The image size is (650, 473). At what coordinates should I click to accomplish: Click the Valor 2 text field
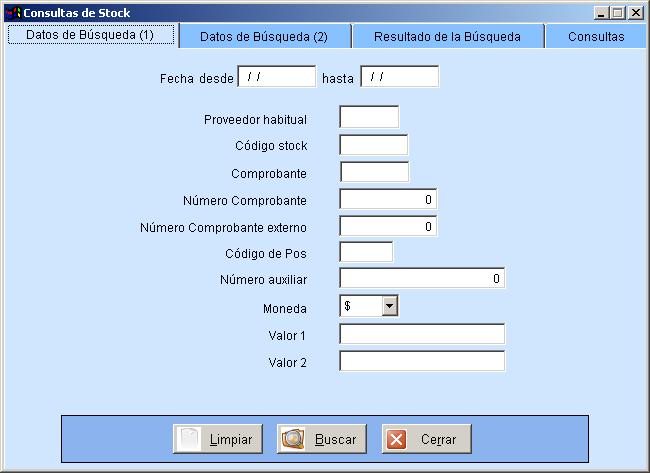pyautogui.click(x=422, y=361)
